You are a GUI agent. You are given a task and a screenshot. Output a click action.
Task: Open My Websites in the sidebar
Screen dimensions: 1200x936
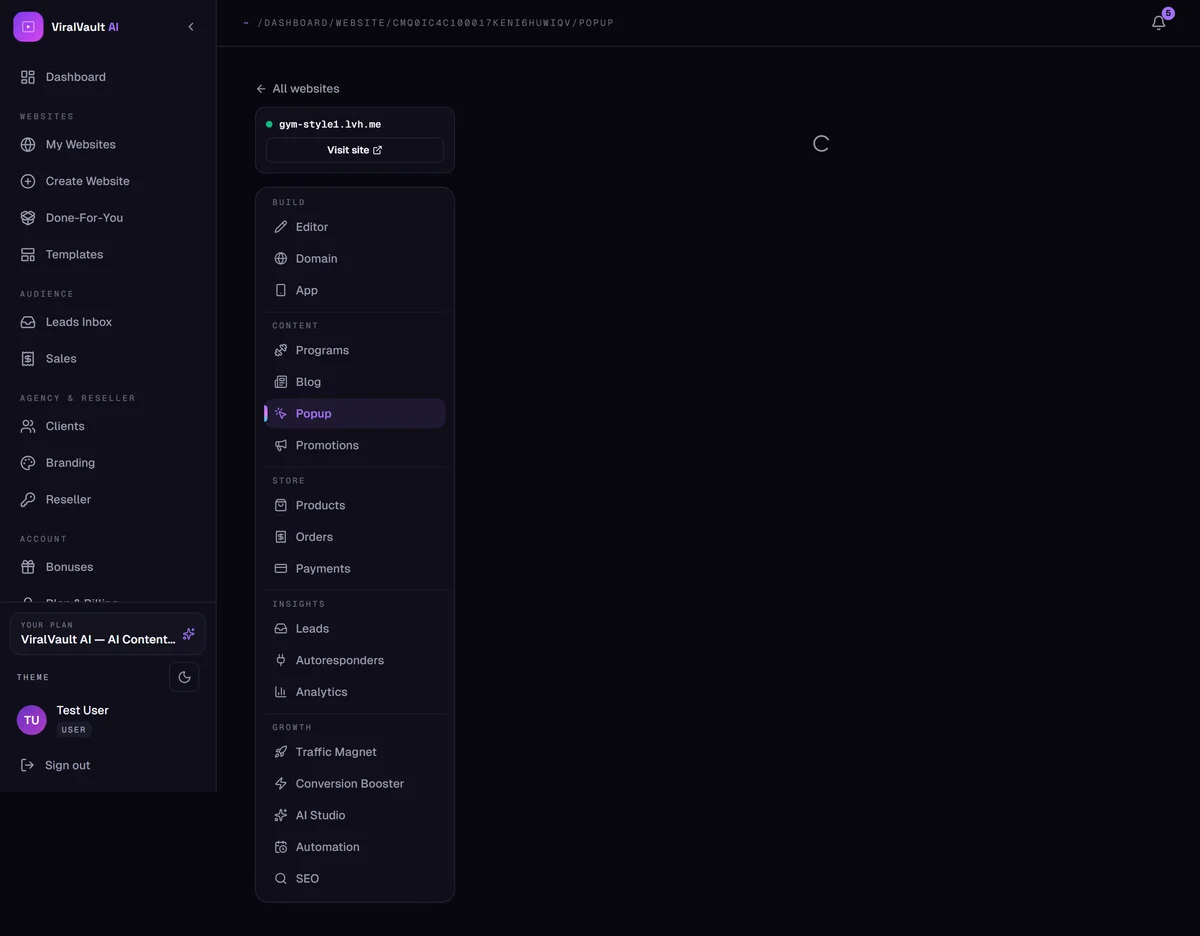[108, 144]
